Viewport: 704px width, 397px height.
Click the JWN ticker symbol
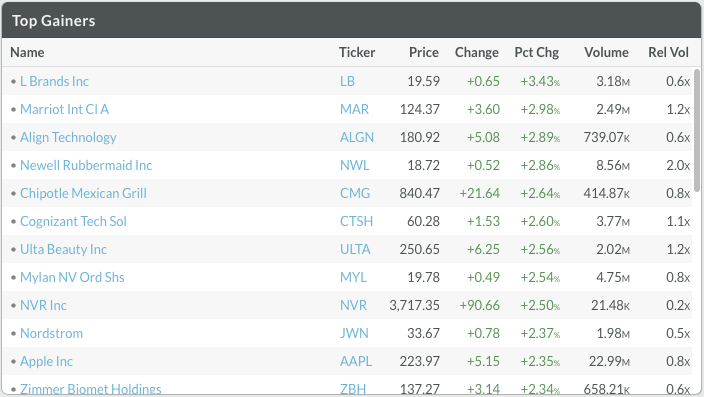pos(354,333)
